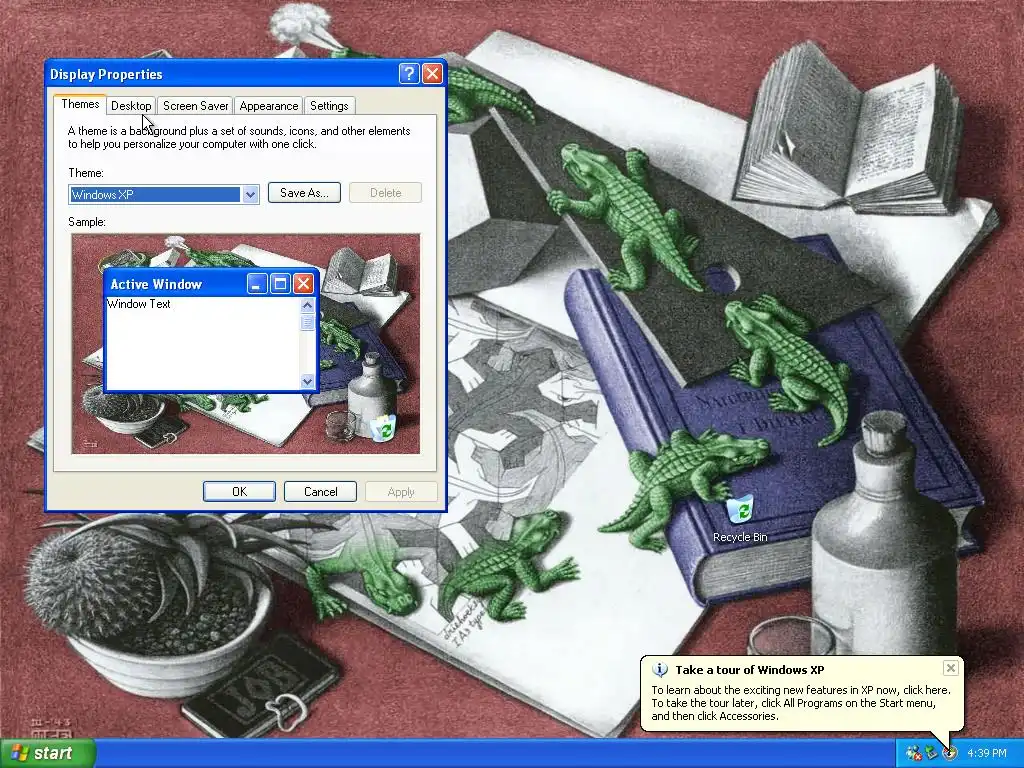
Task: Open the Start menu
Action: [x=47, y=753]
